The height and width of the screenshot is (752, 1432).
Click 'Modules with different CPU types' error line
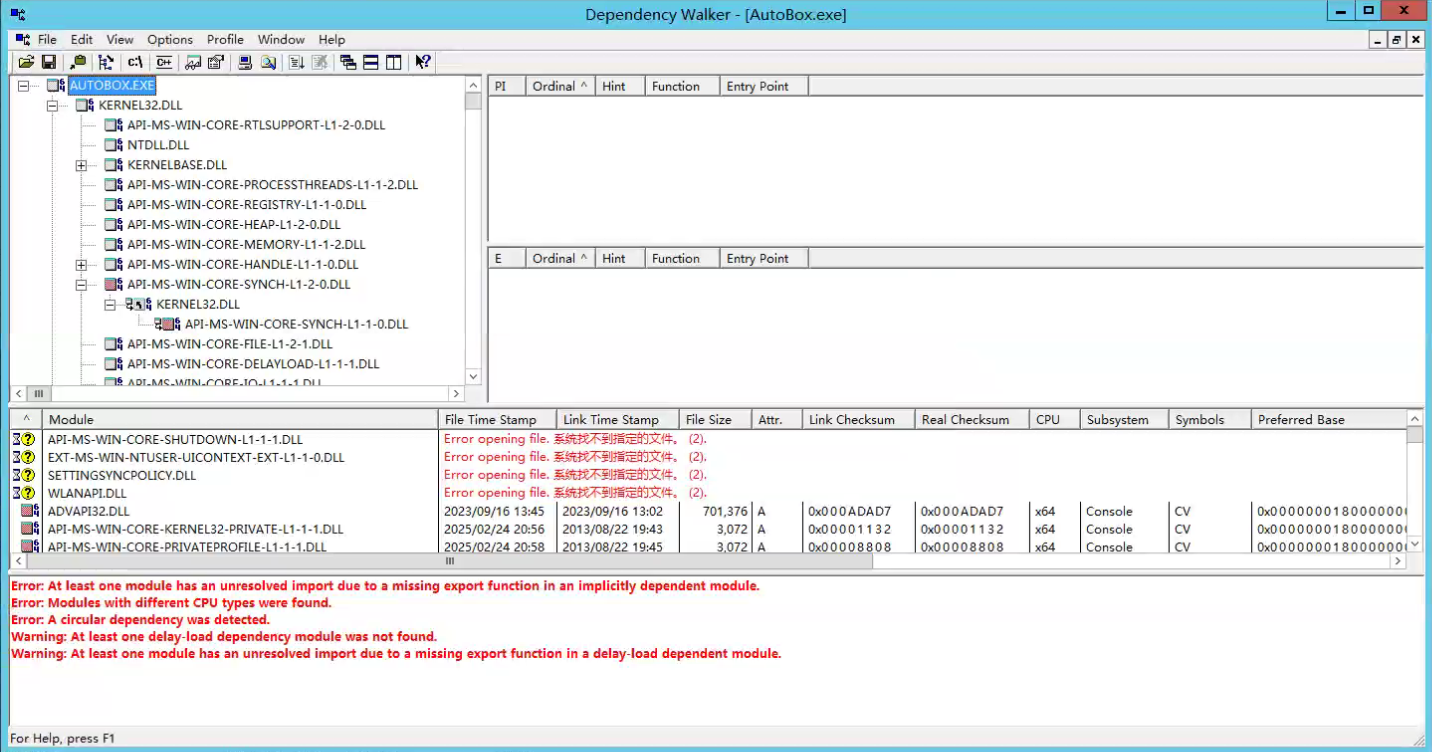point(171,603)
